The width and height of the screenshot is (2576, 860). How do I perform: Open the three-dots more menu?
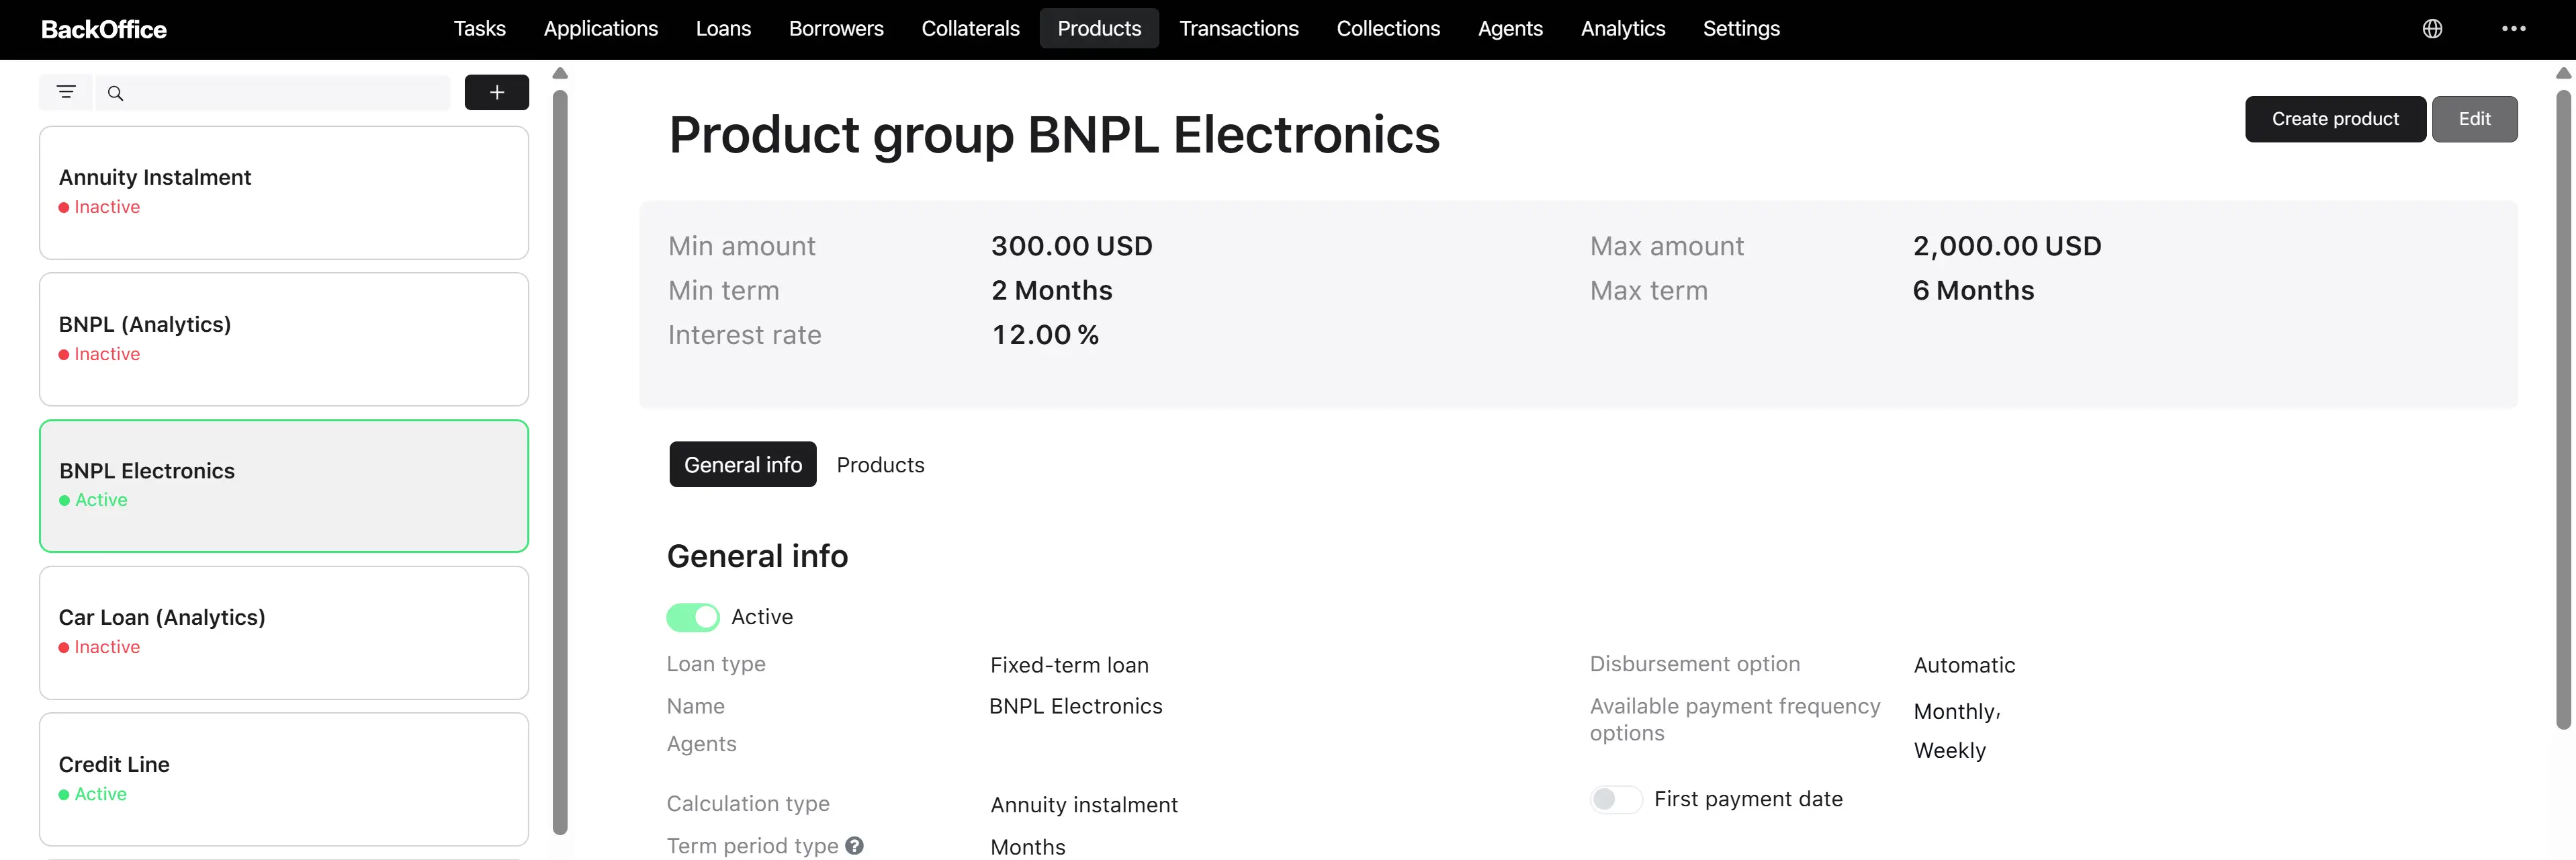pyautogui.click(x=2513, y=29)
